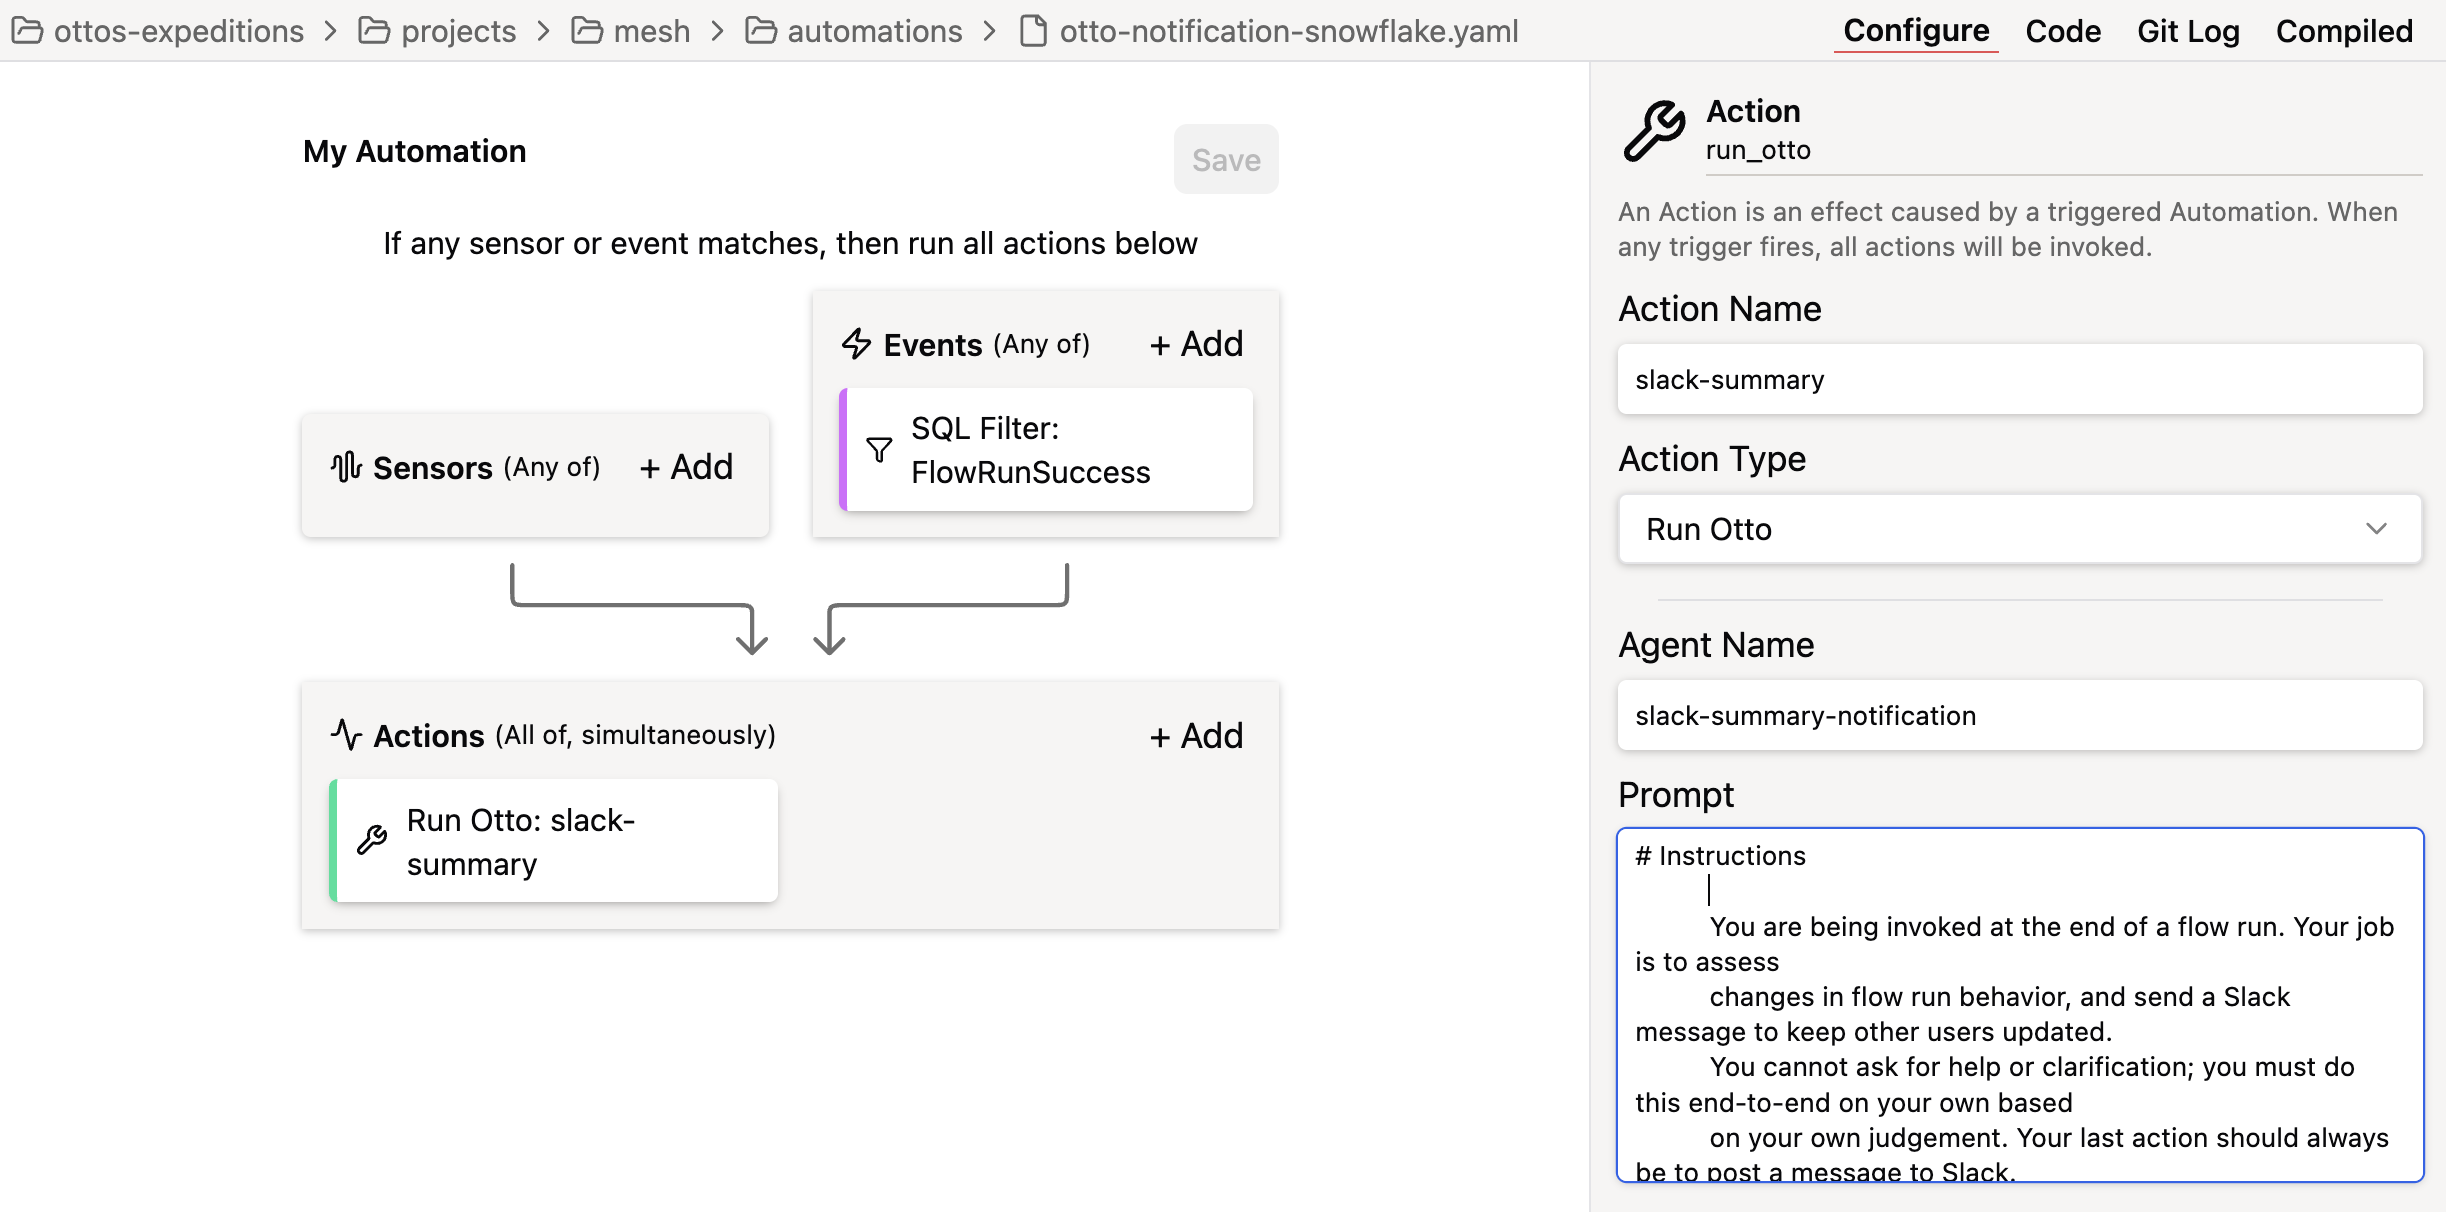
Task: Click the funnel icon on SQL Filter card
Action: 879,450
